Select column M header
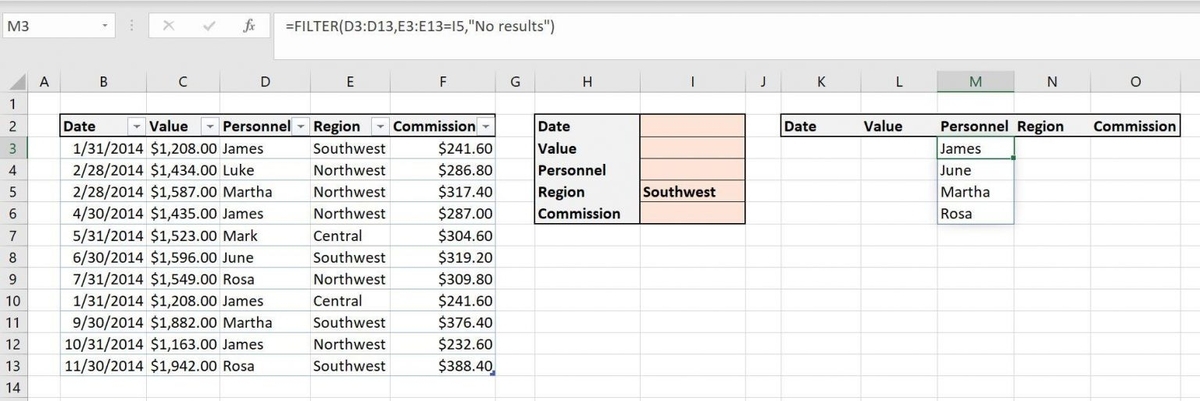1200x401 pixels. click(975, 84)
